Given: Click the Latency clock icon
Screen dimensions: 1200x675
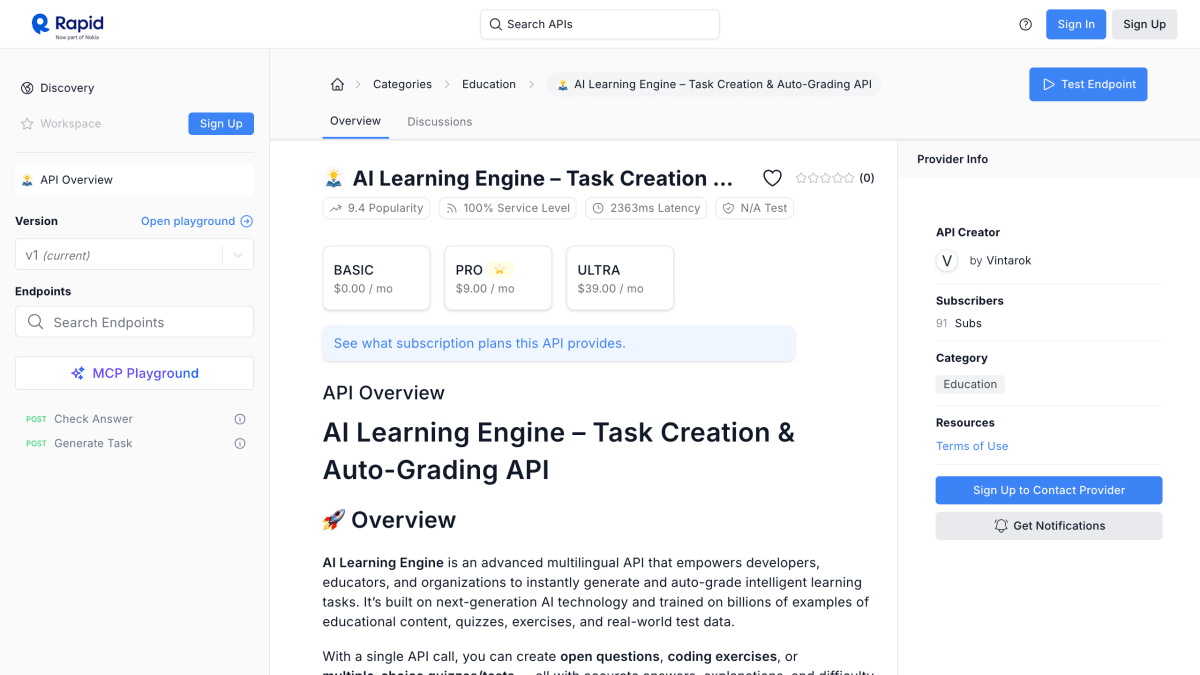Looking at the screenshot, I should (x=598, y=208).
